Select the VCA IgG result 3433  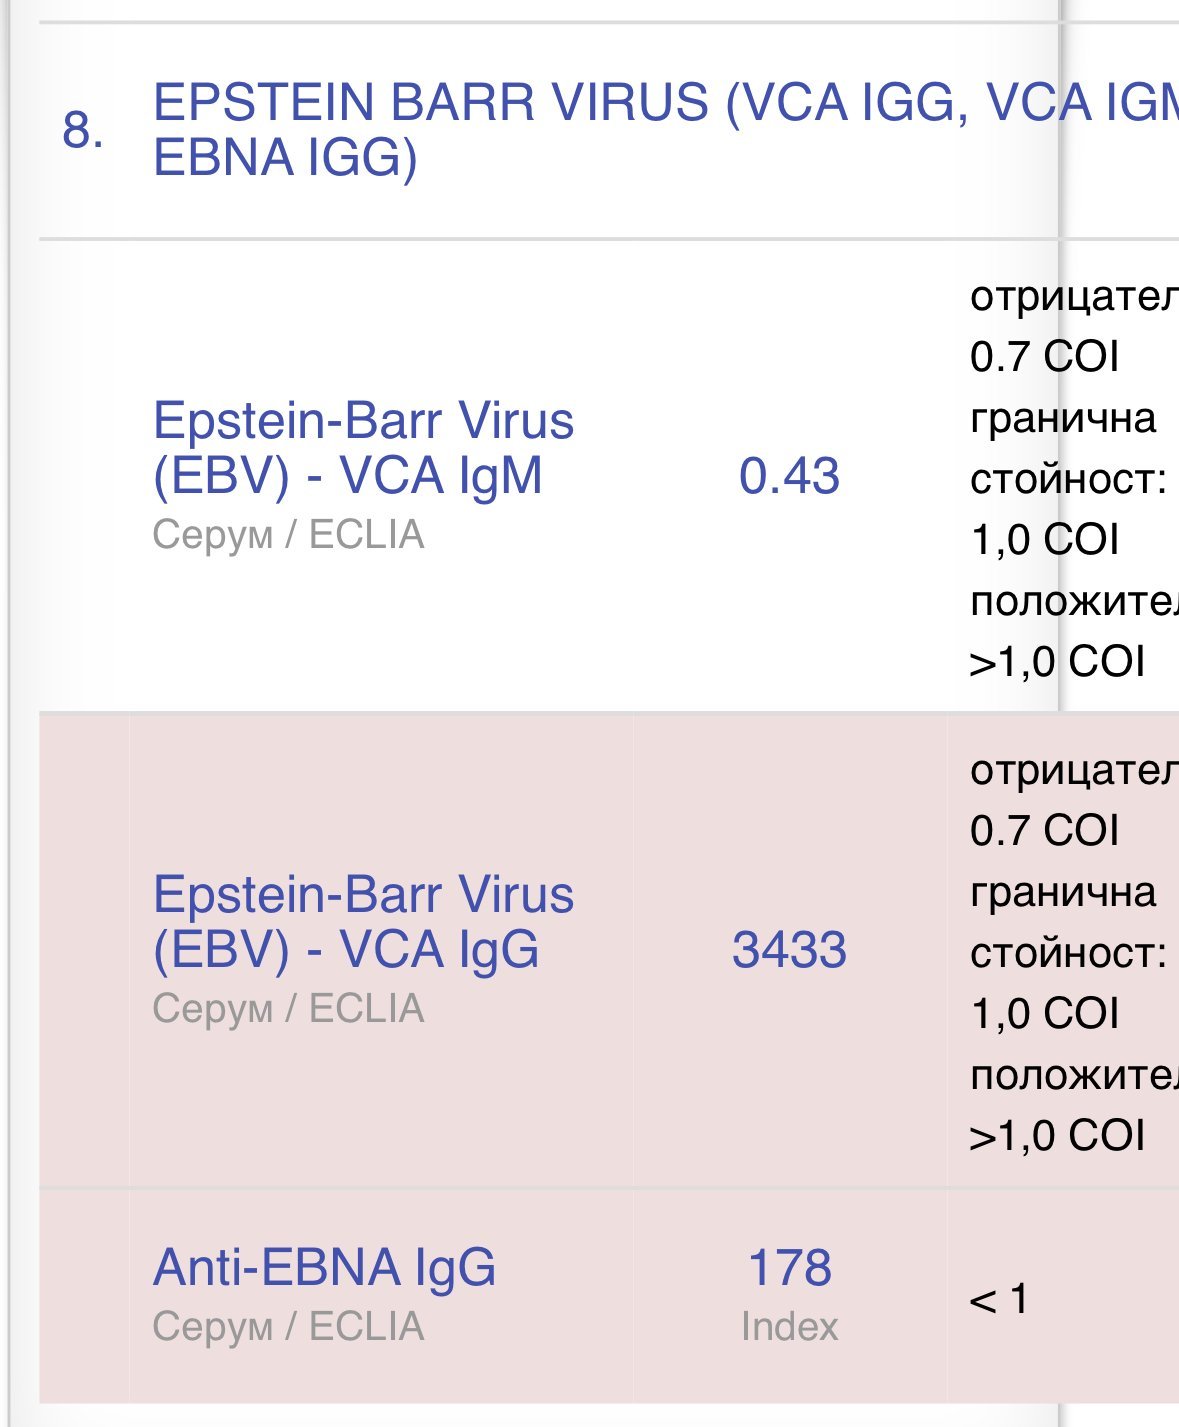pyautogui.click(x=789, y=950)
